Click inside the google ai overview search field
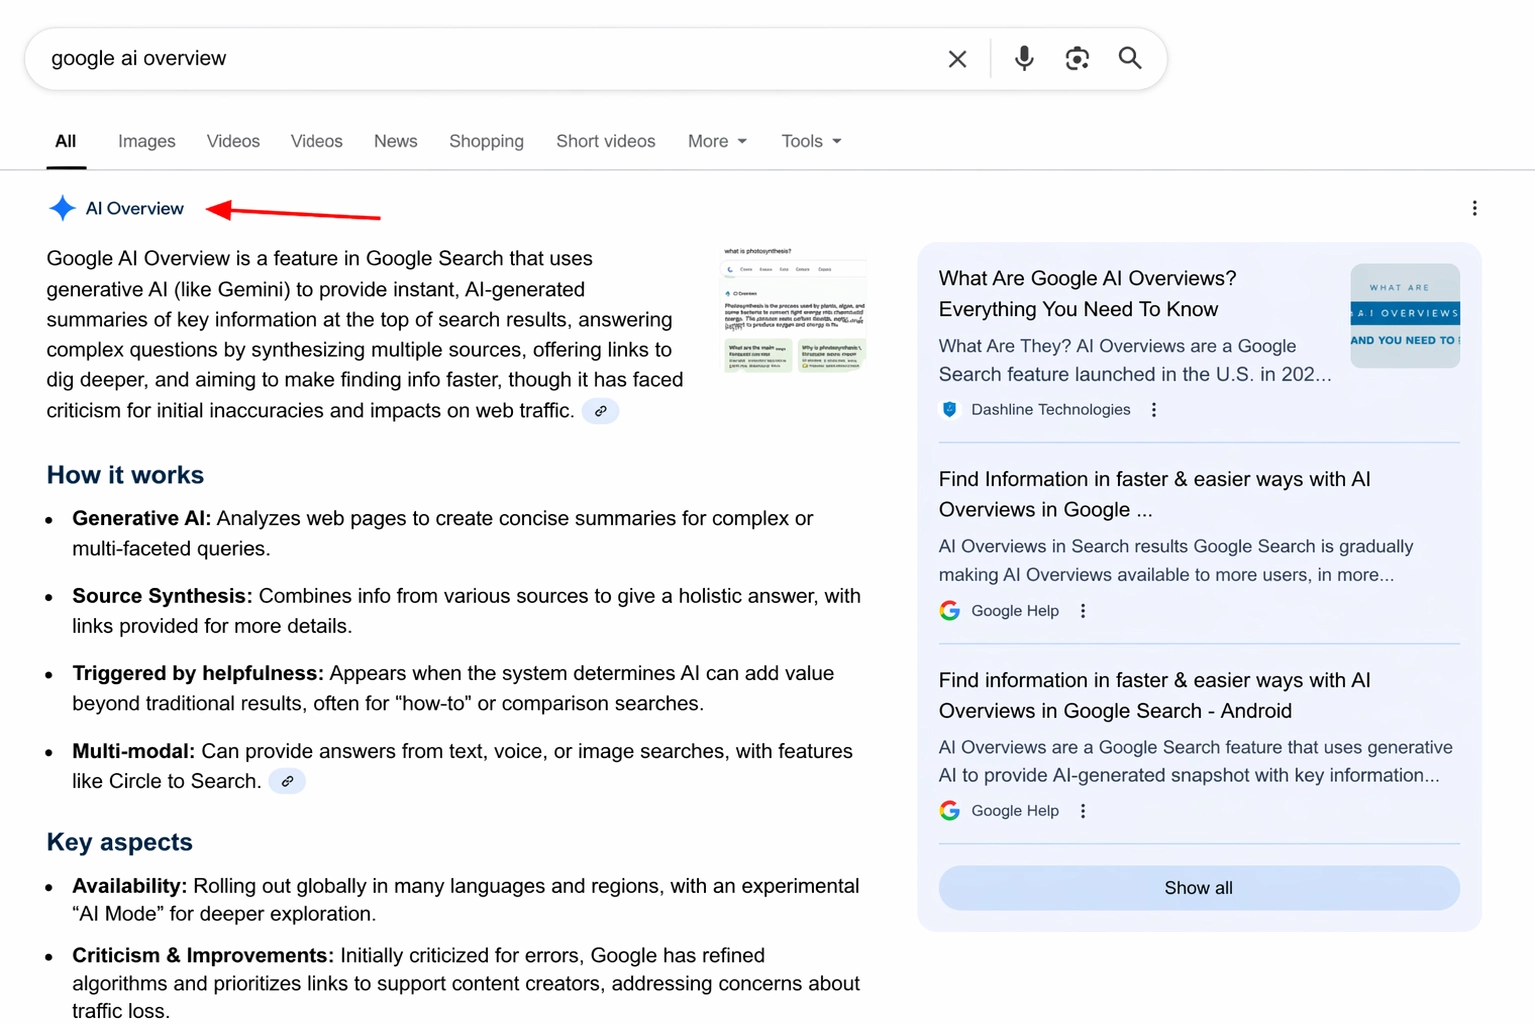 (480, 58)
